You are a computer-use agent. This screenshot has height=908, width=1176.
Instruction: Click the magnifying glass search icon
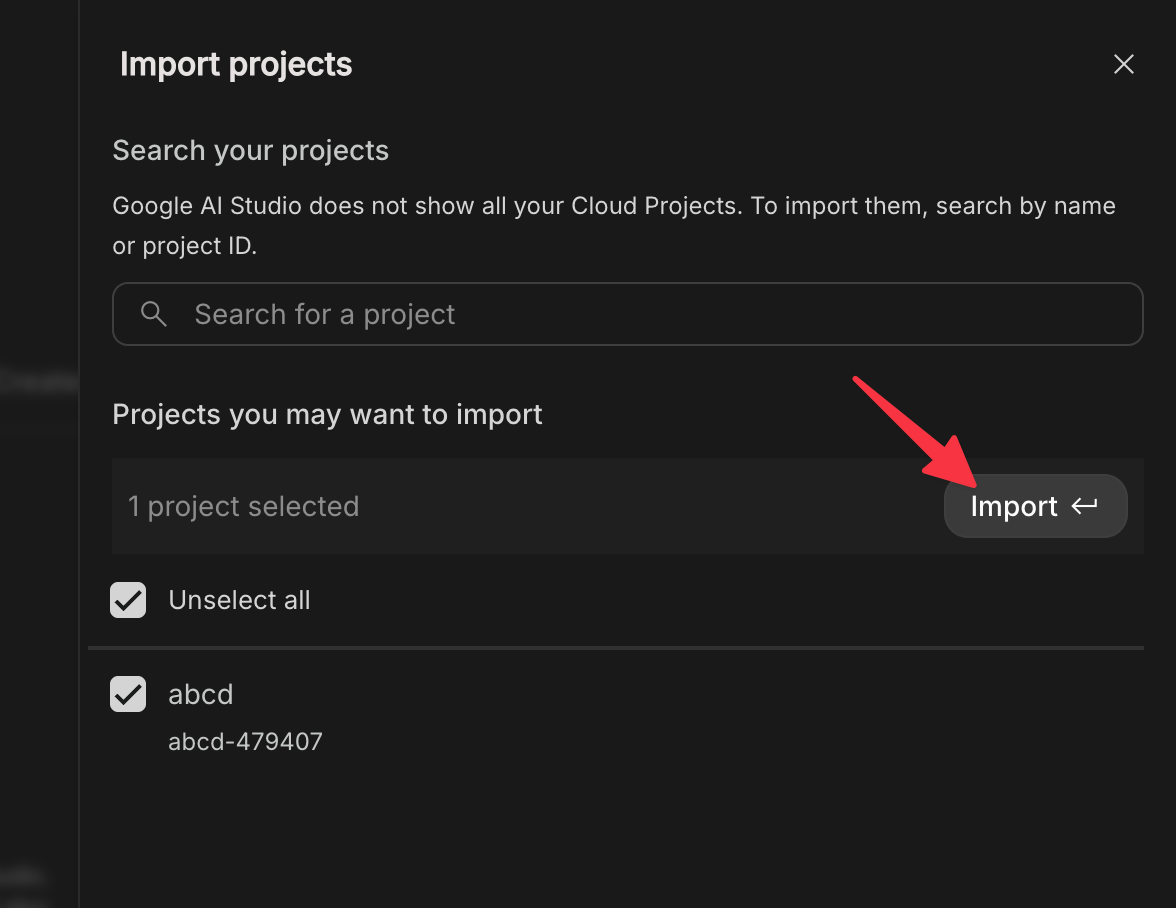(x=154, y=314)
